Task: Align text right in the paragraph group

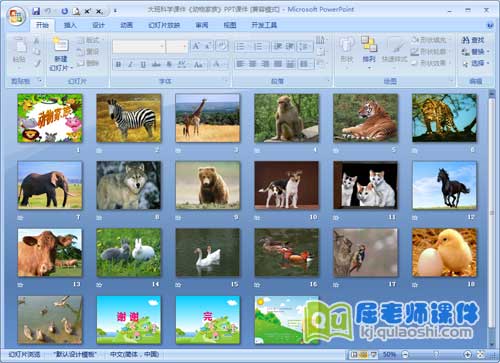Action: pos(265,63)
